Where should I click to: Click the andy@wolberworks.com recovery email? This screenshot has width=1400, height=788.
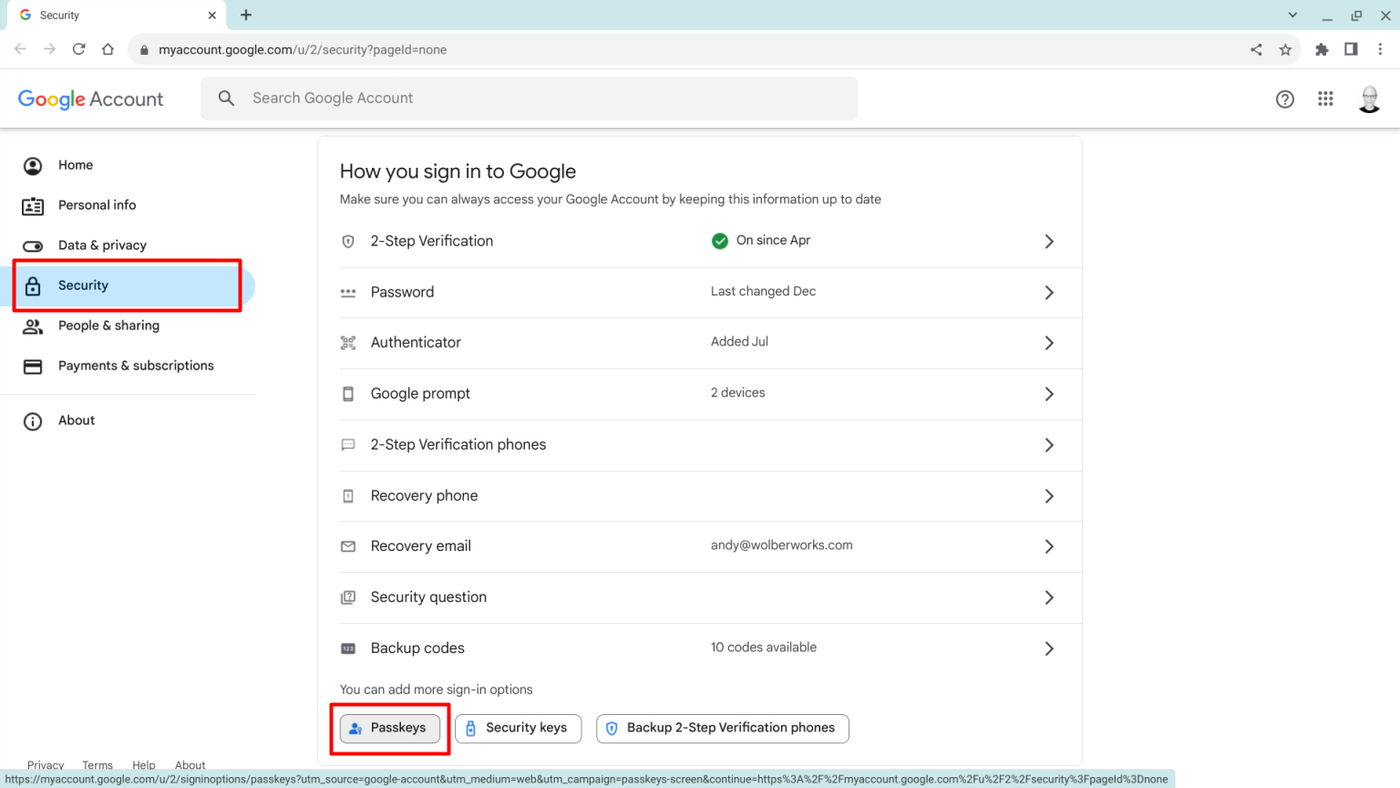(781, 545)
